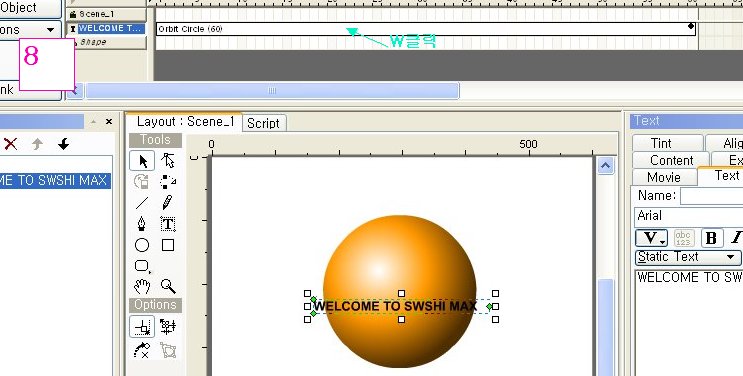
Task: Open the dropdown arrow beside 'ons'
Action: pos(50,30)
